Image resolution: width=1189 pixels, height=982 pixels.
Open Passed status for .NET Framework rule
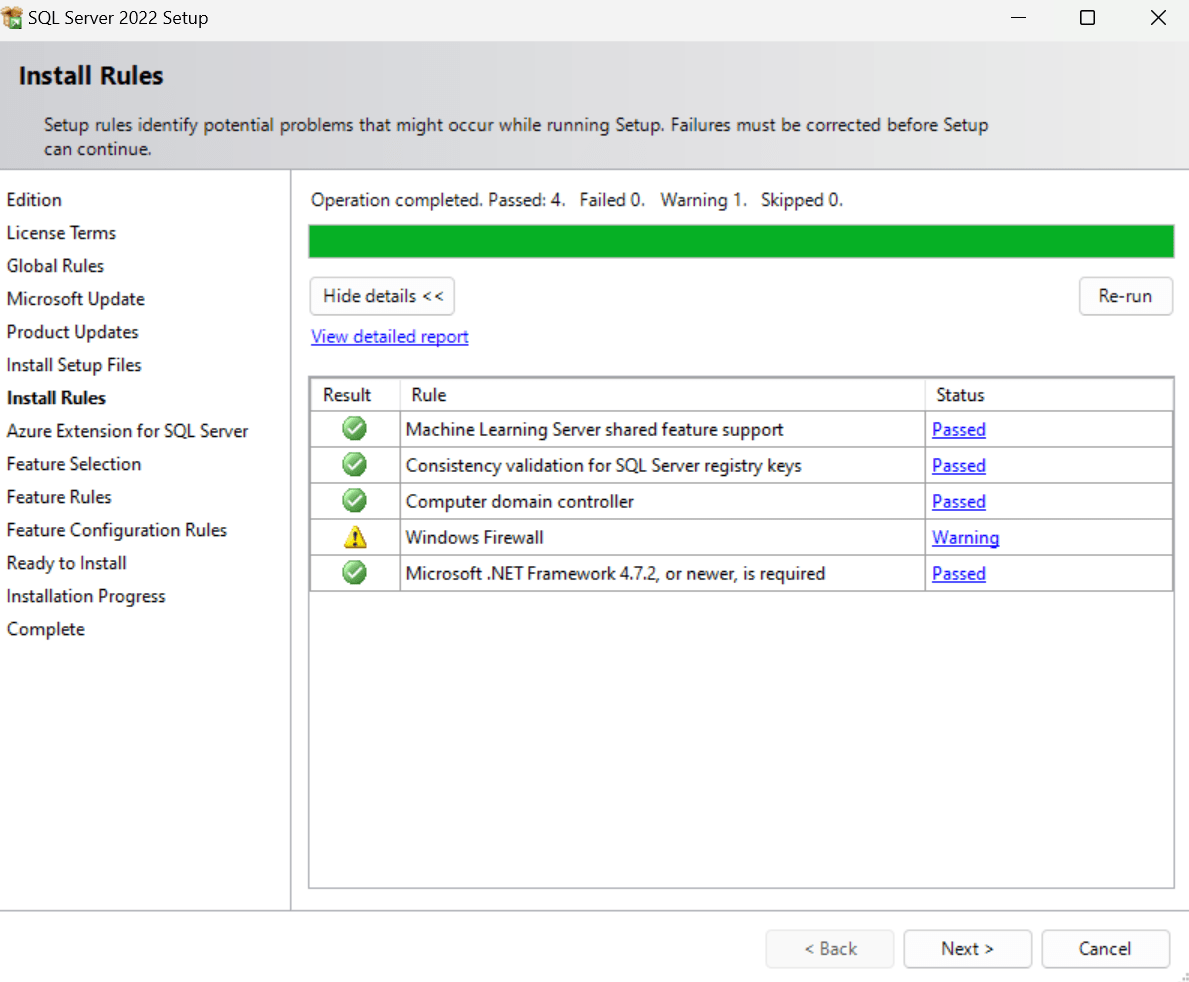click(x=958, y=573)
